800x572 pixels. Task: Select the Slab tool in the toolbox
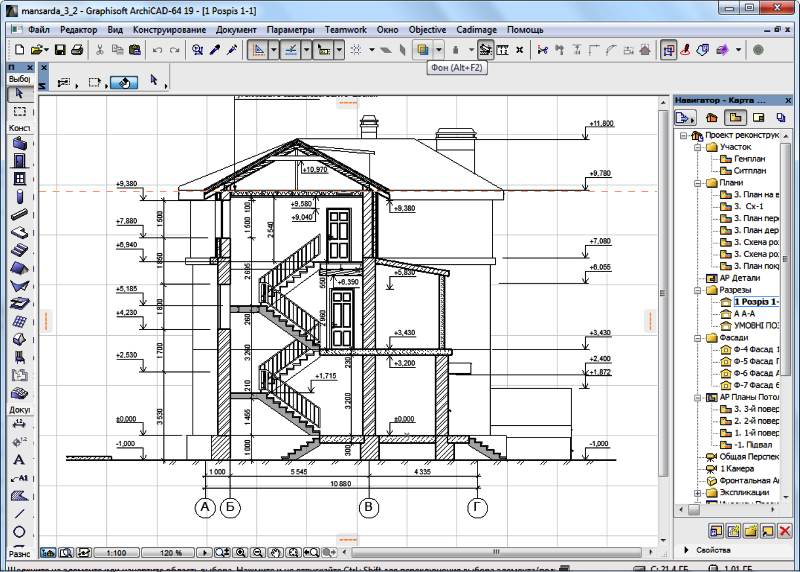[19, 232]
